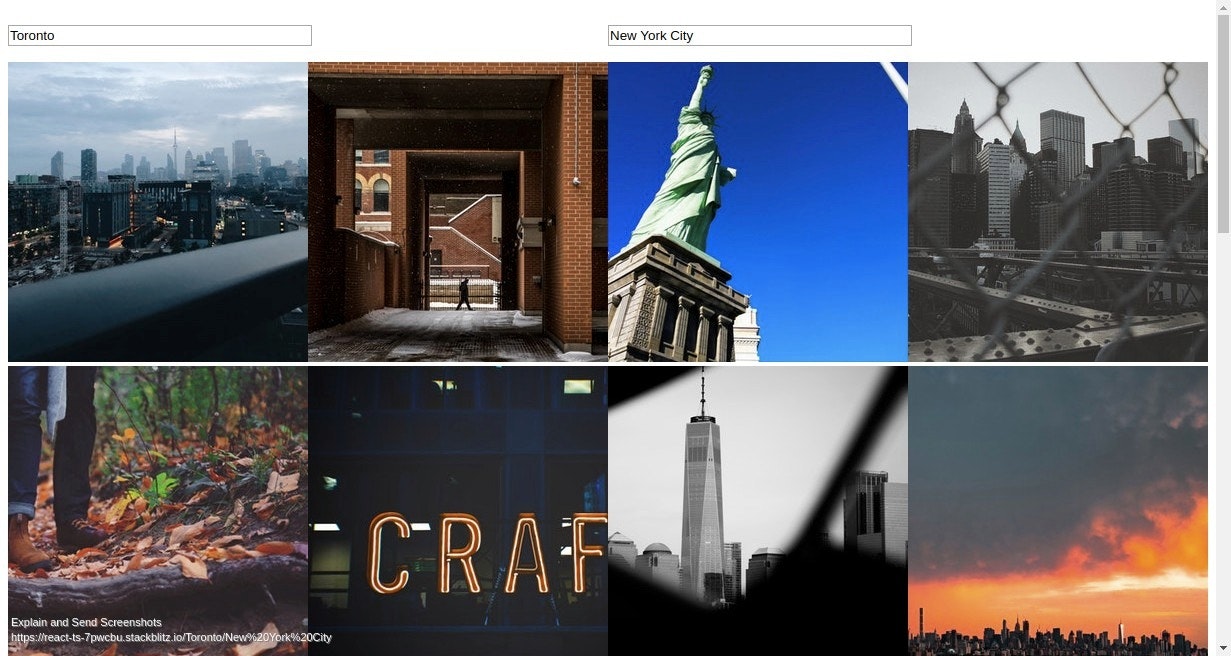
Task: Click the Toronto search input field
Action: pos(158,35)
